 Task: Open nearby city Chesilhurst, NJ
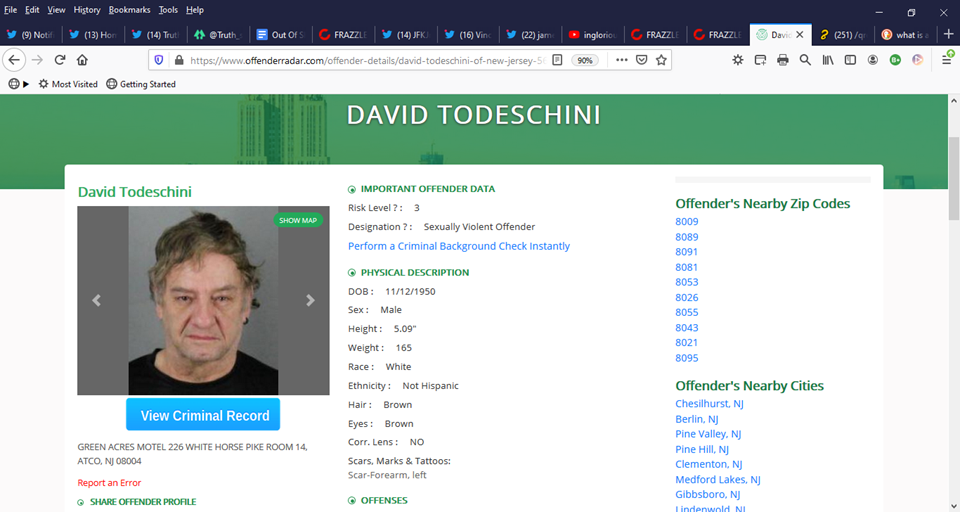710,404
